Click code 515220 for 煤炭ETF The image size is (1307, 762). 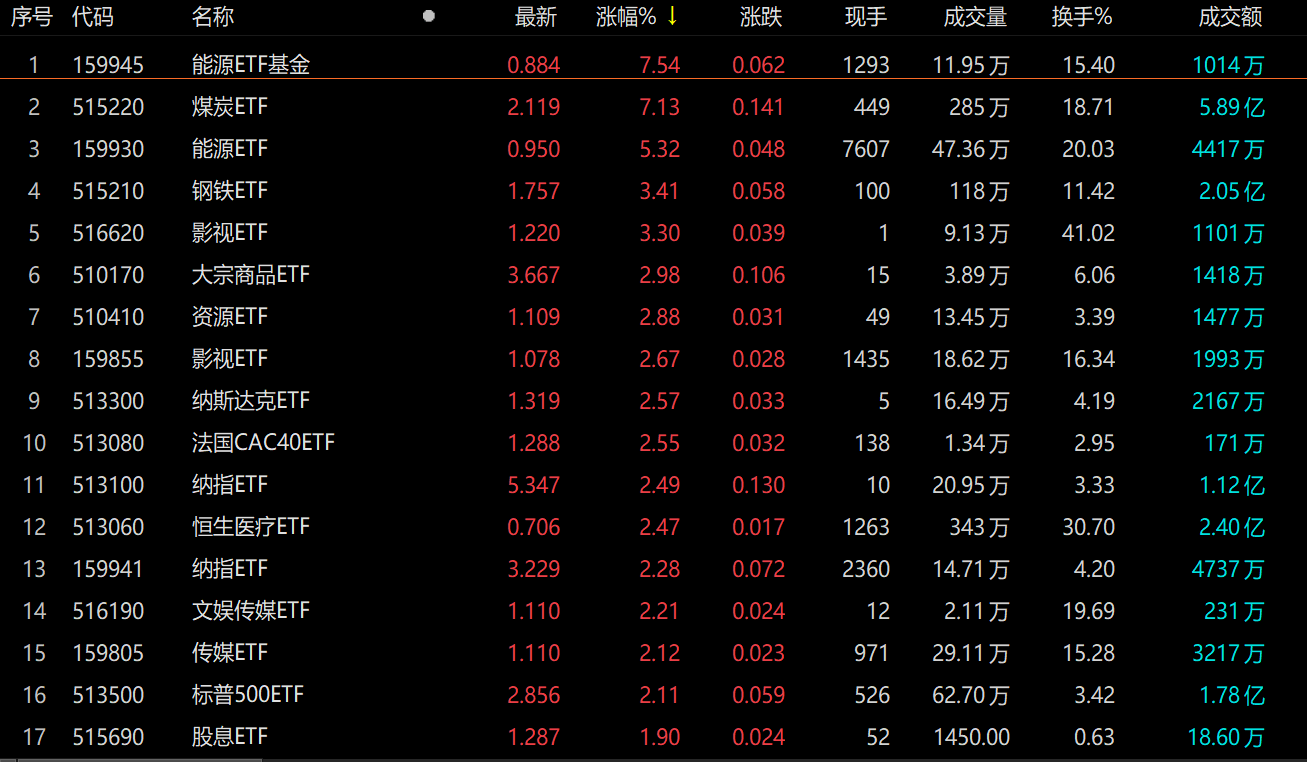[108, 107]
